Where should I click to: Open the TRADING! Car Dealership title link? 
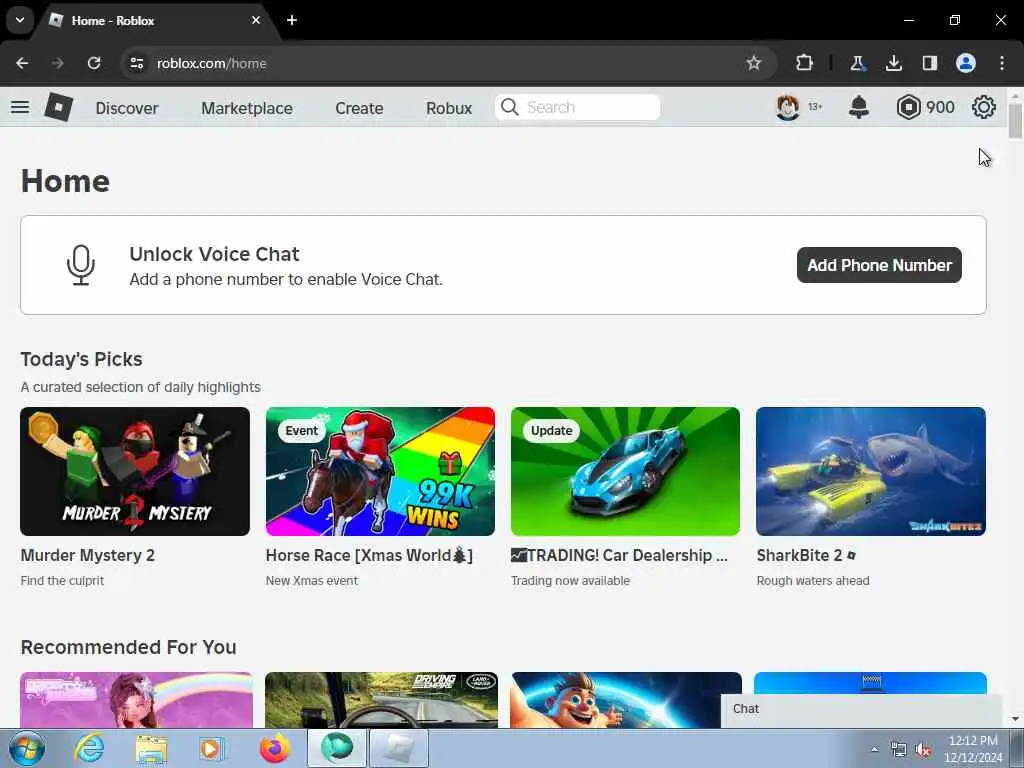coord(619,555)
